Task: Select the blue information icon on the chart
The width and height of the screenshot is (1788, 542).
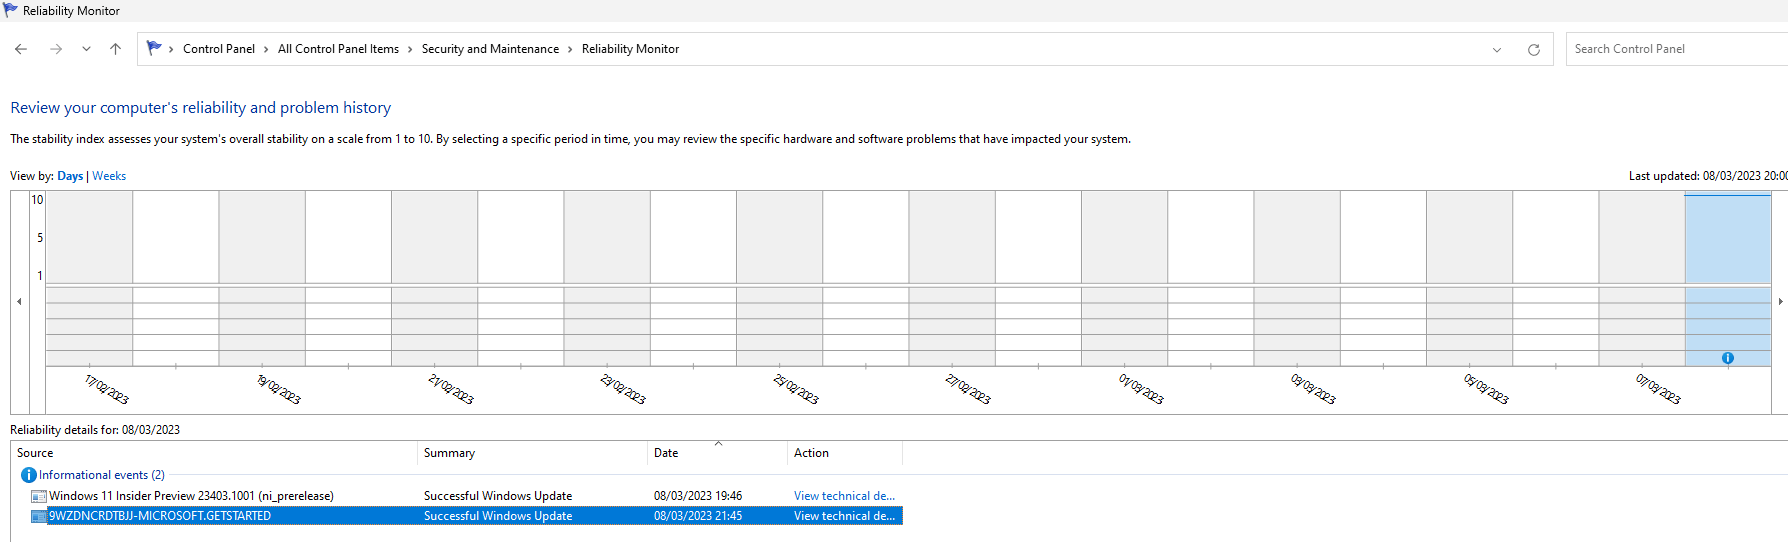Action: pyautogui.click(x=1727, y=358)
